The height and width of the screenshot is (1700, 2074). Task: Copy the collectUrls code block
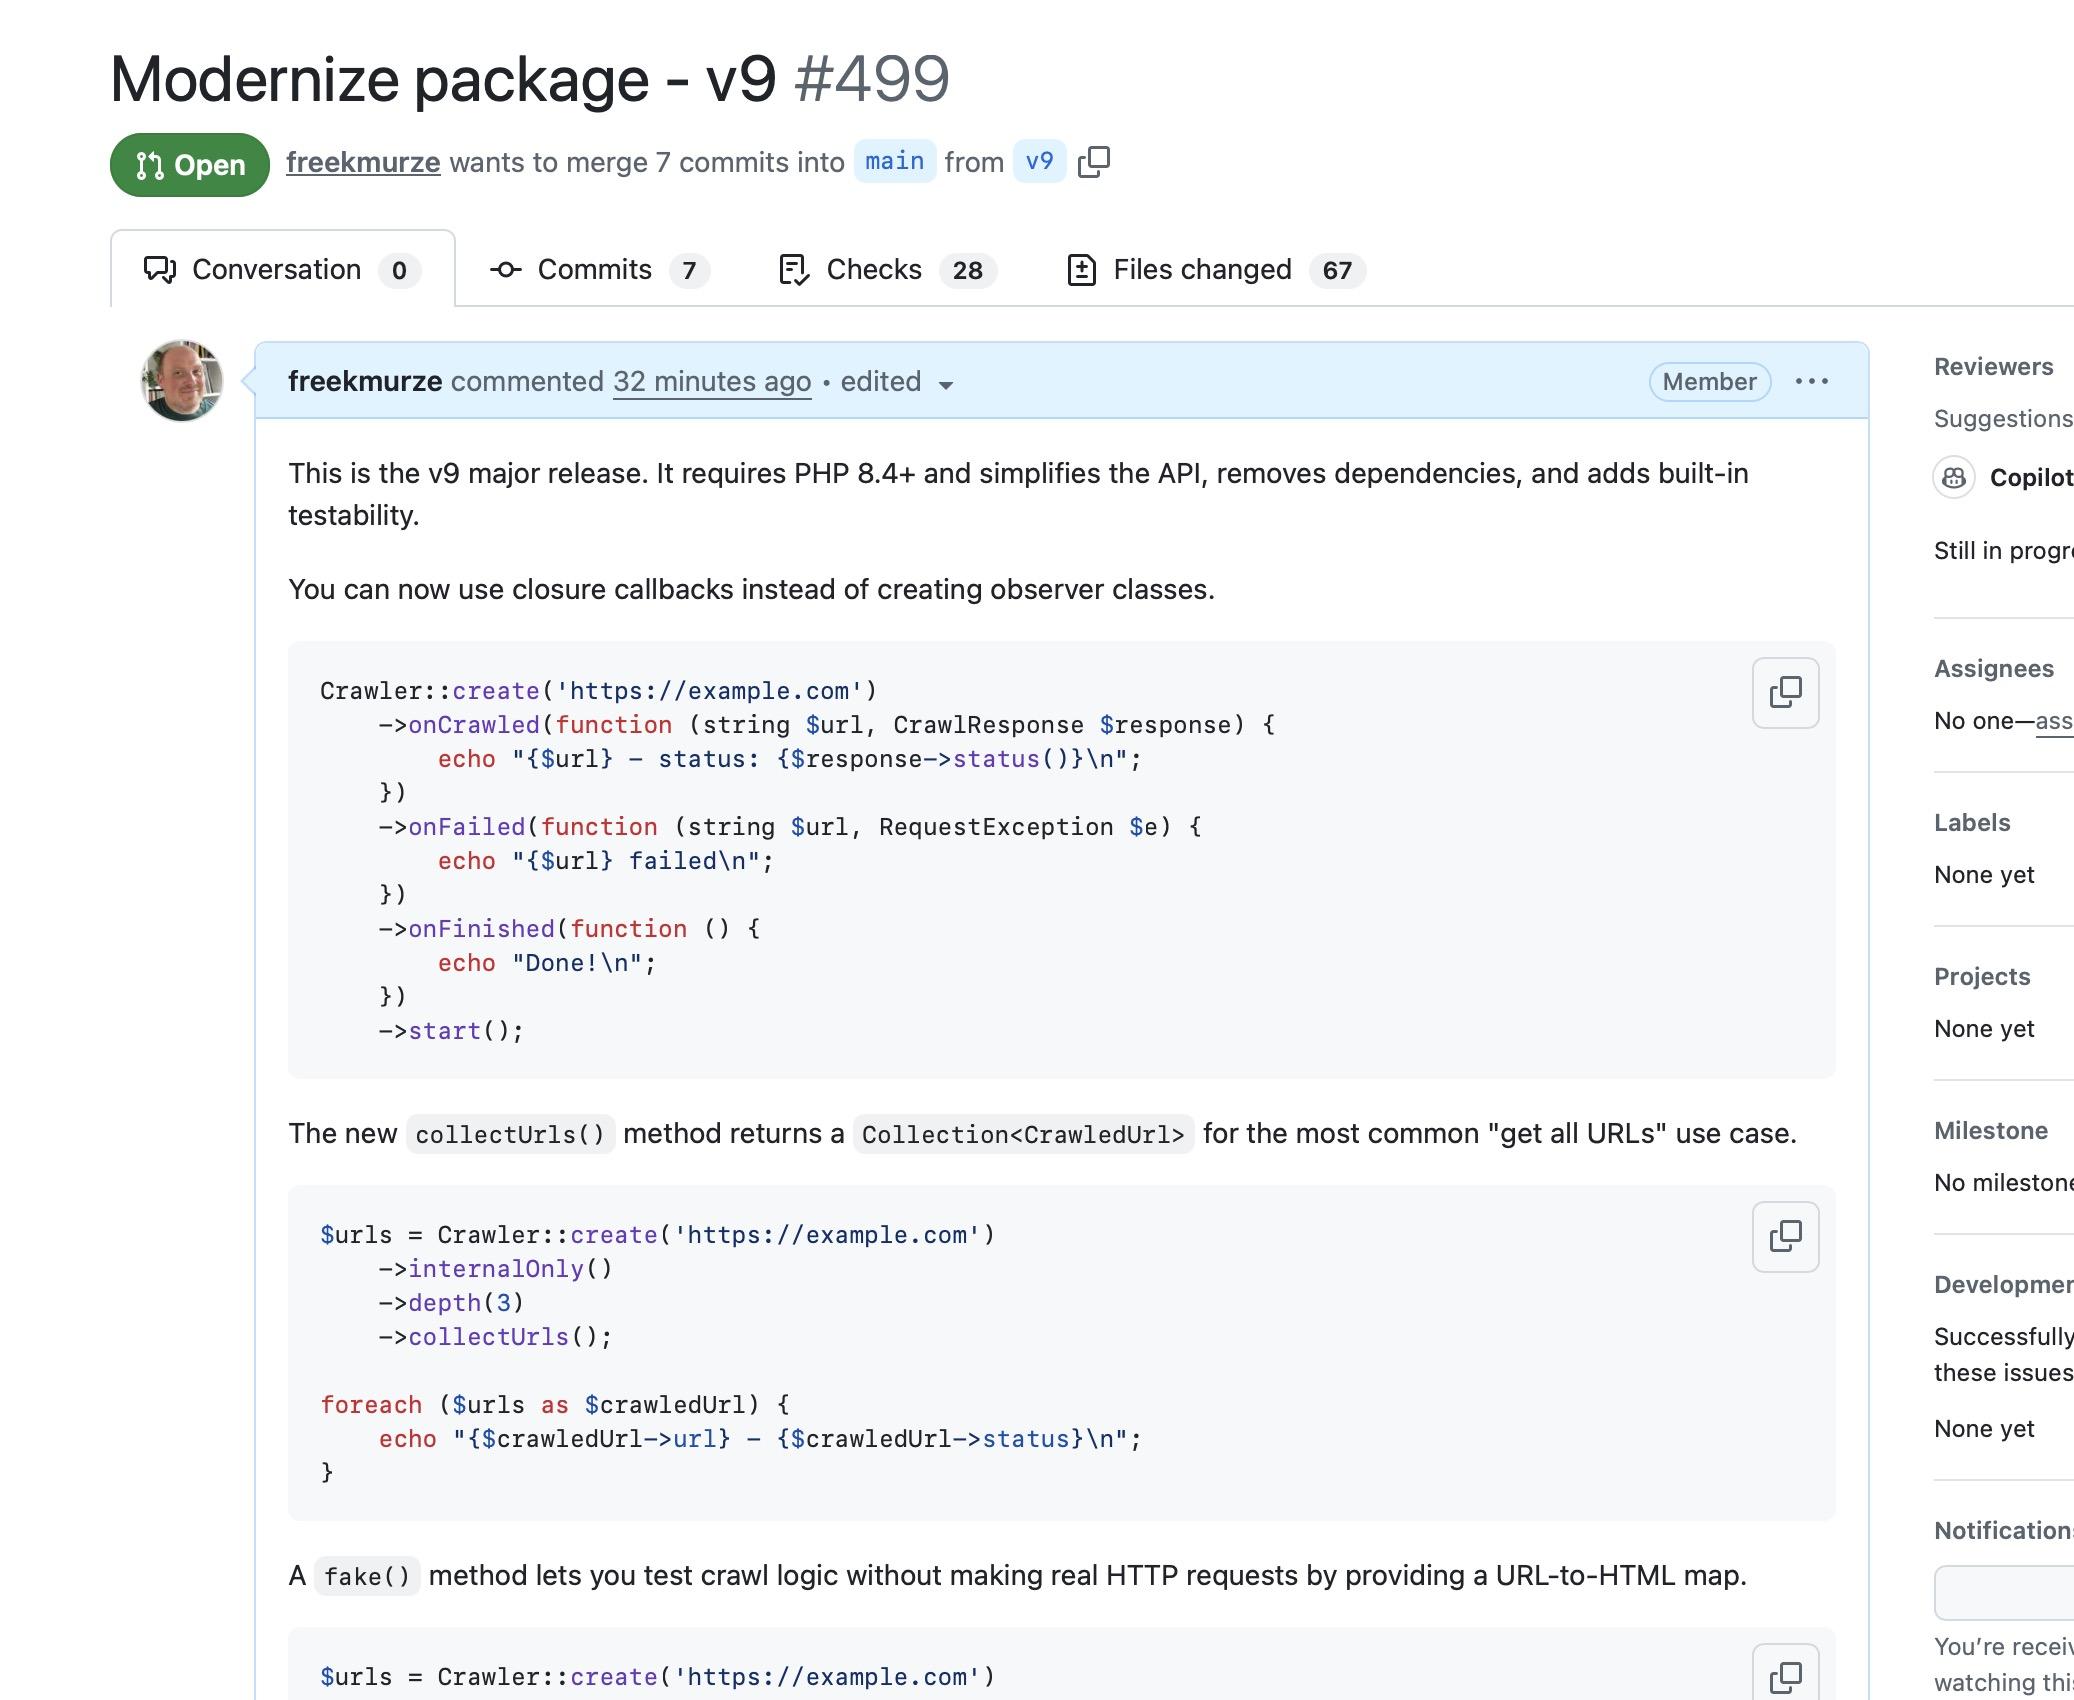click(1785, 1236)
